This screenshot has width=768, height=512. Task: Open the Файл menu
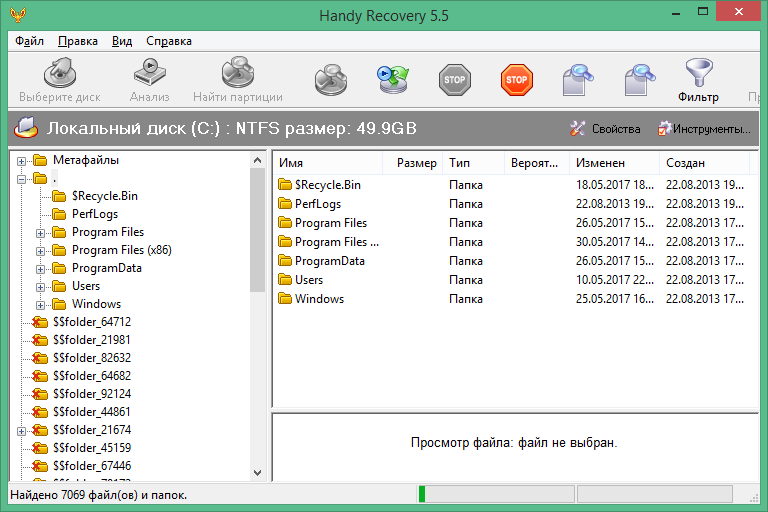pos(29,41)
